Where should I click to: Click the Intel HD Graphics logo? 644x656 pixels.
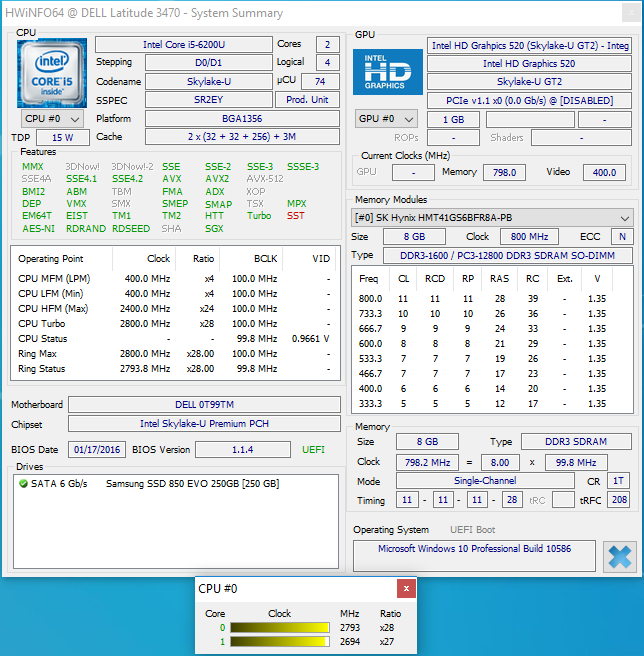387,72
